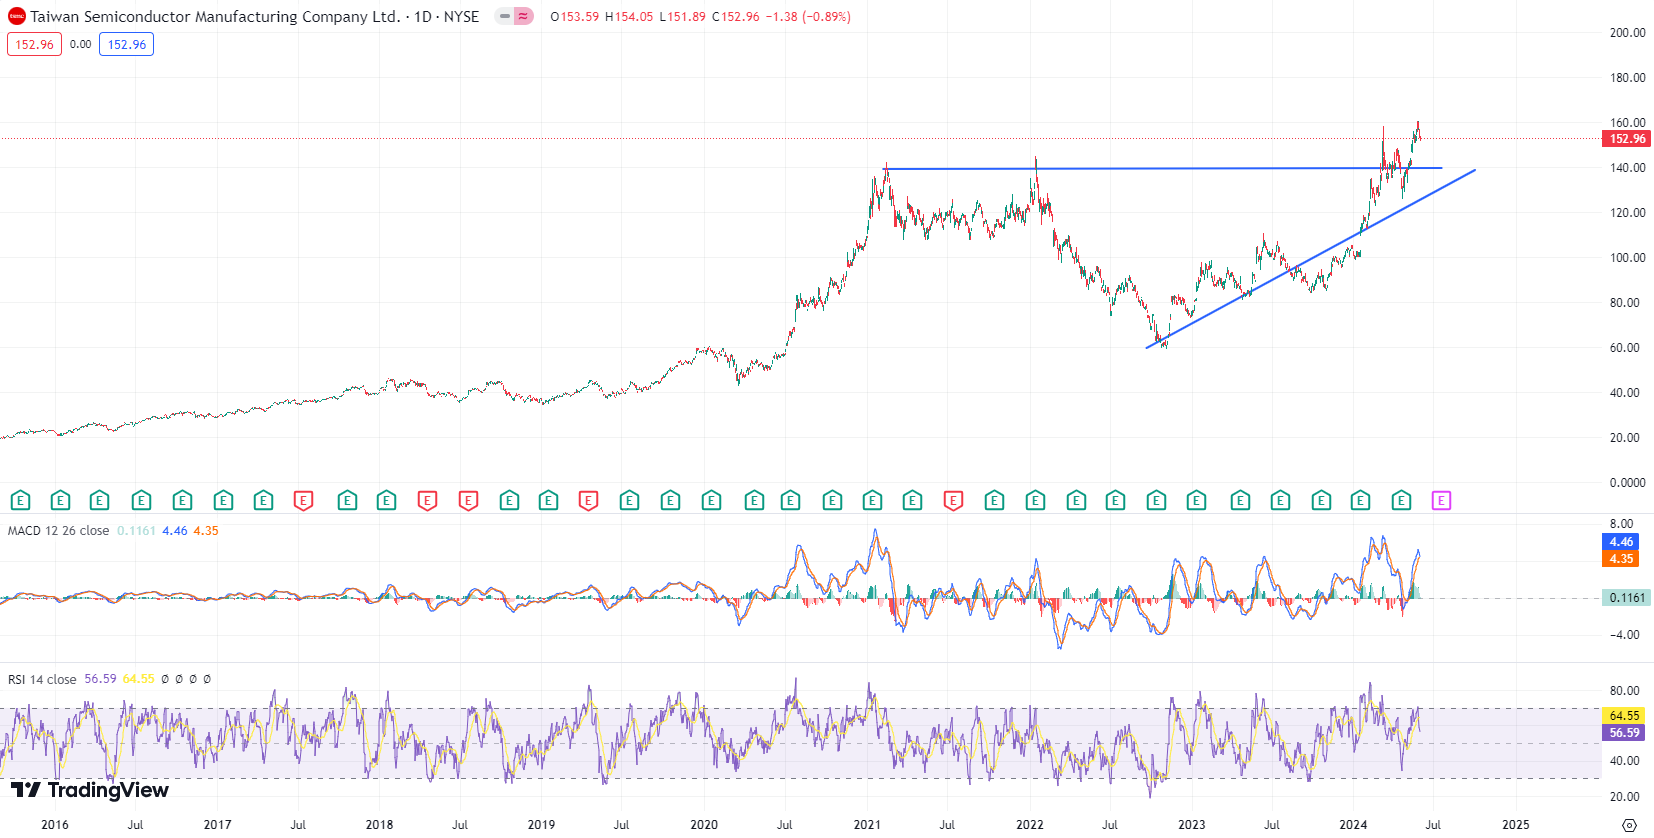The image size is (1654, 838).
Task: Click the 2020 time axis label
Action: (x=704, y=825)
